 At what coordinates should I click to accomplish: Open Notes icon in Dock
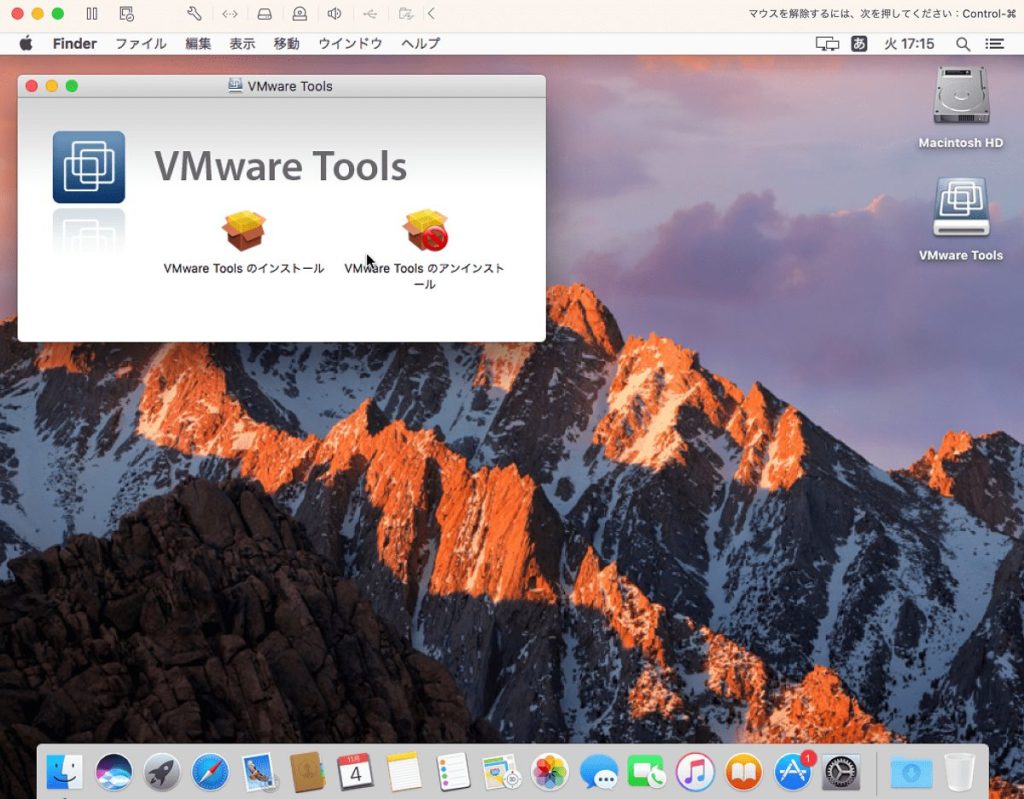pyautogui.click(x=404, y=771)
